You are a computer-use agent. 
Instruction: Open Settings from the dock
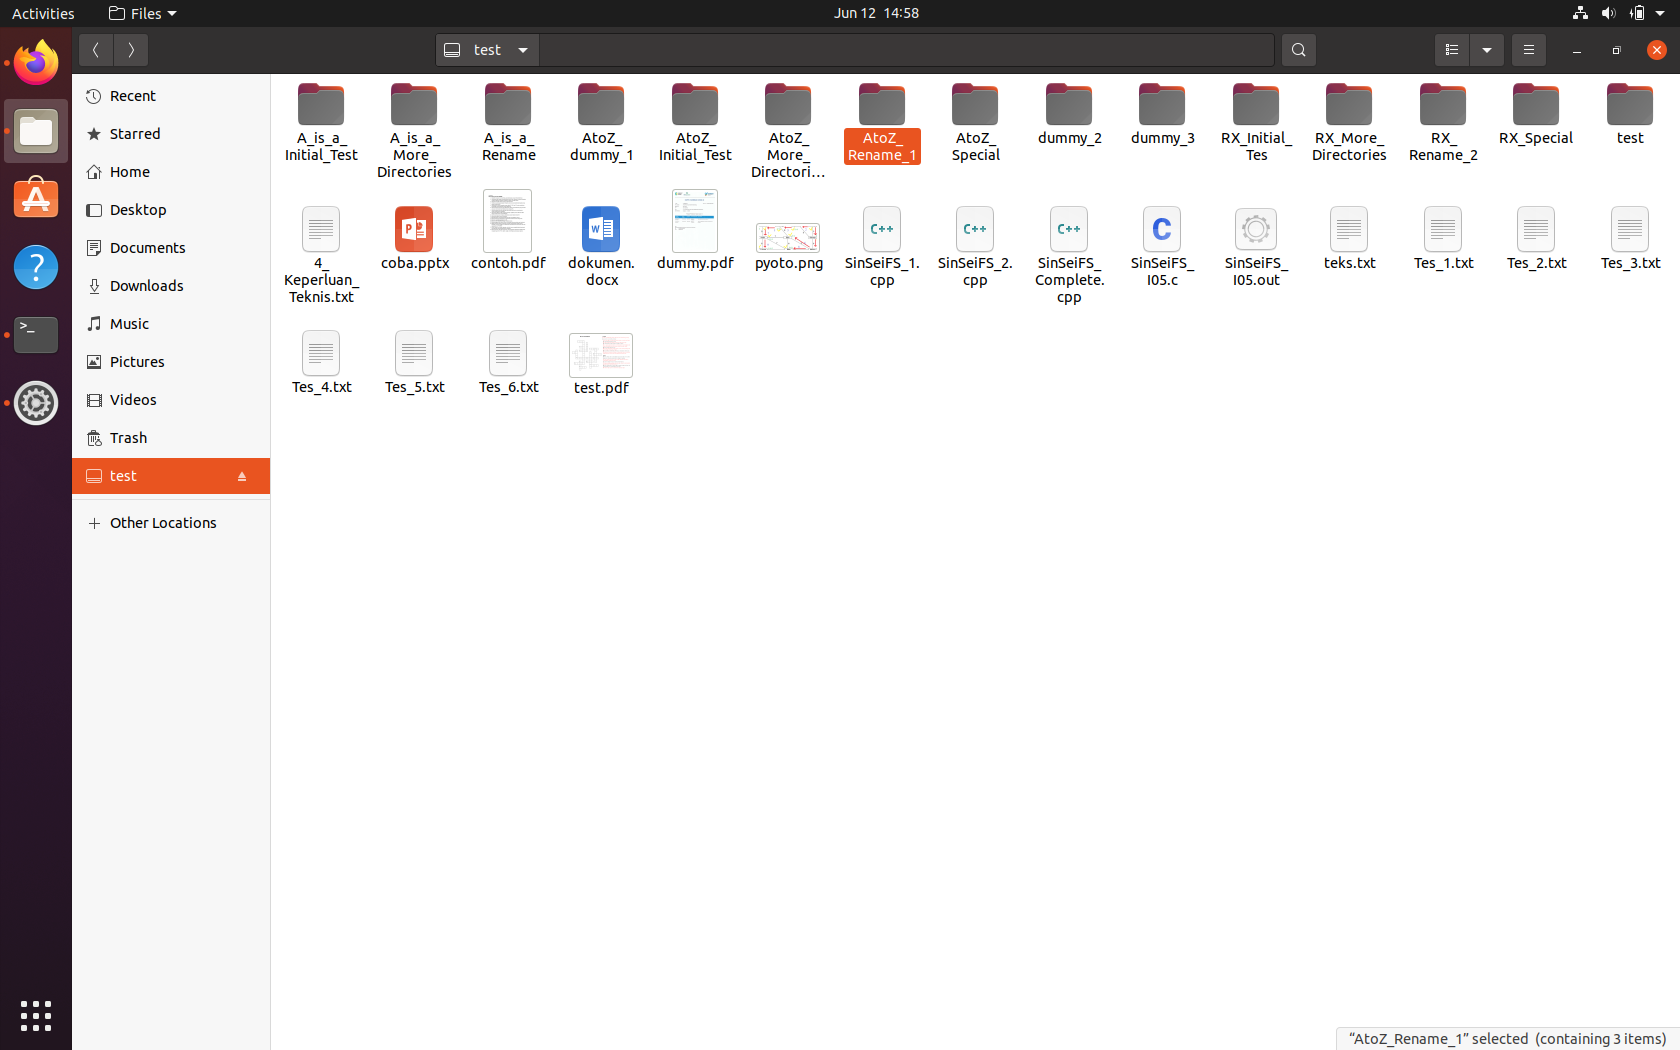35,403
